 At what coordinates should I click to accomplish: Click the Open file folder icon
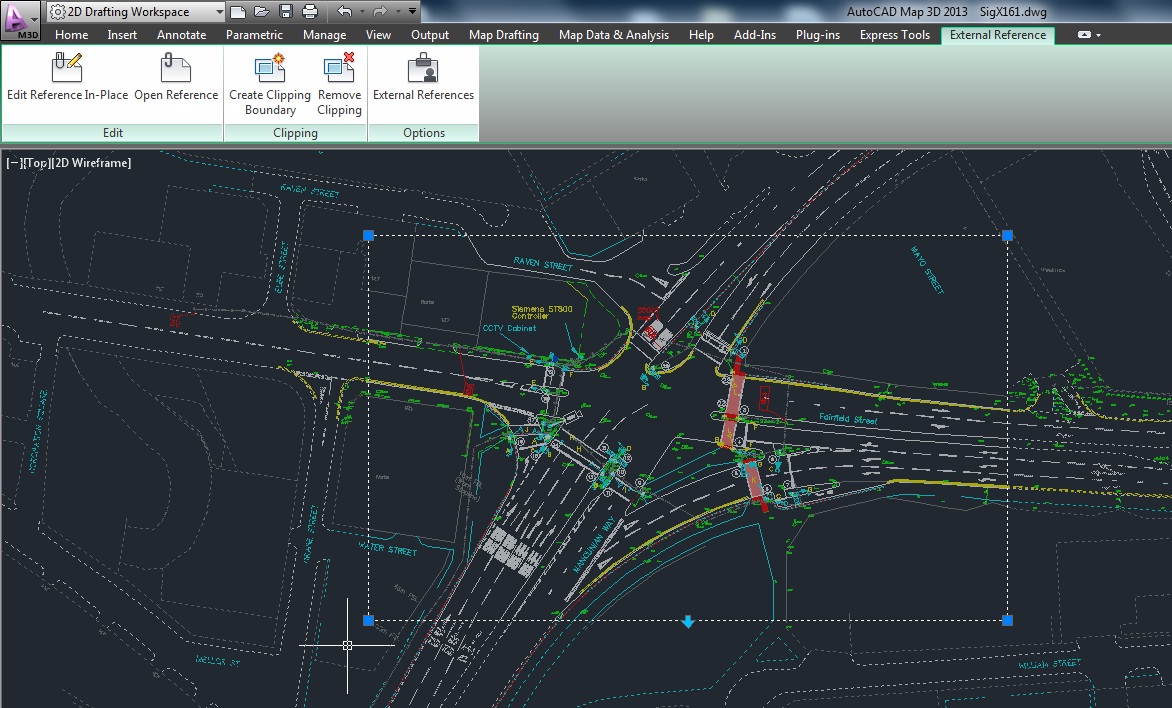(x=262, y=11)
